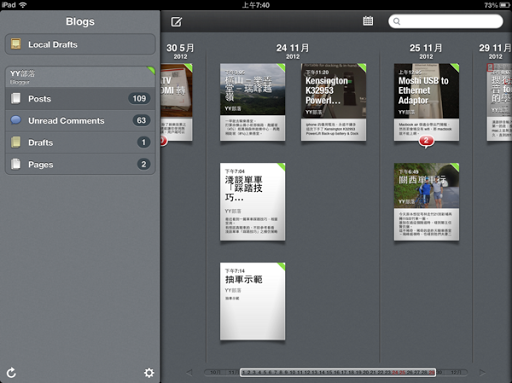512x383 pixels.
Task: Open Local Drafts
Action: pos(80,44)
